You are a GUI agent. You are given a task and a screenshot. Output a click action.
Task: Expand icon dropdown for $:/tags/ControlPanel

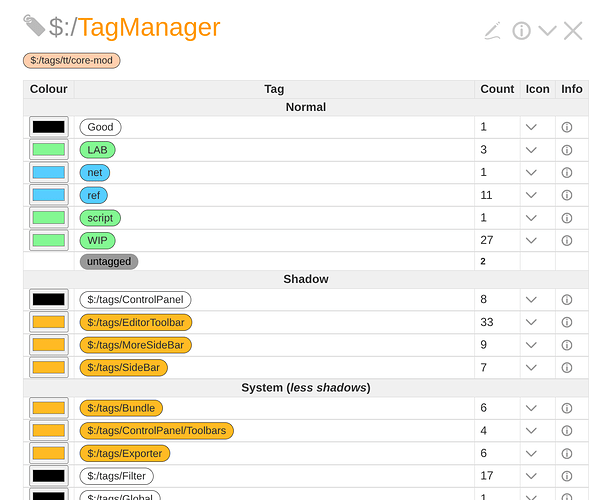click(x=531, y=300)
